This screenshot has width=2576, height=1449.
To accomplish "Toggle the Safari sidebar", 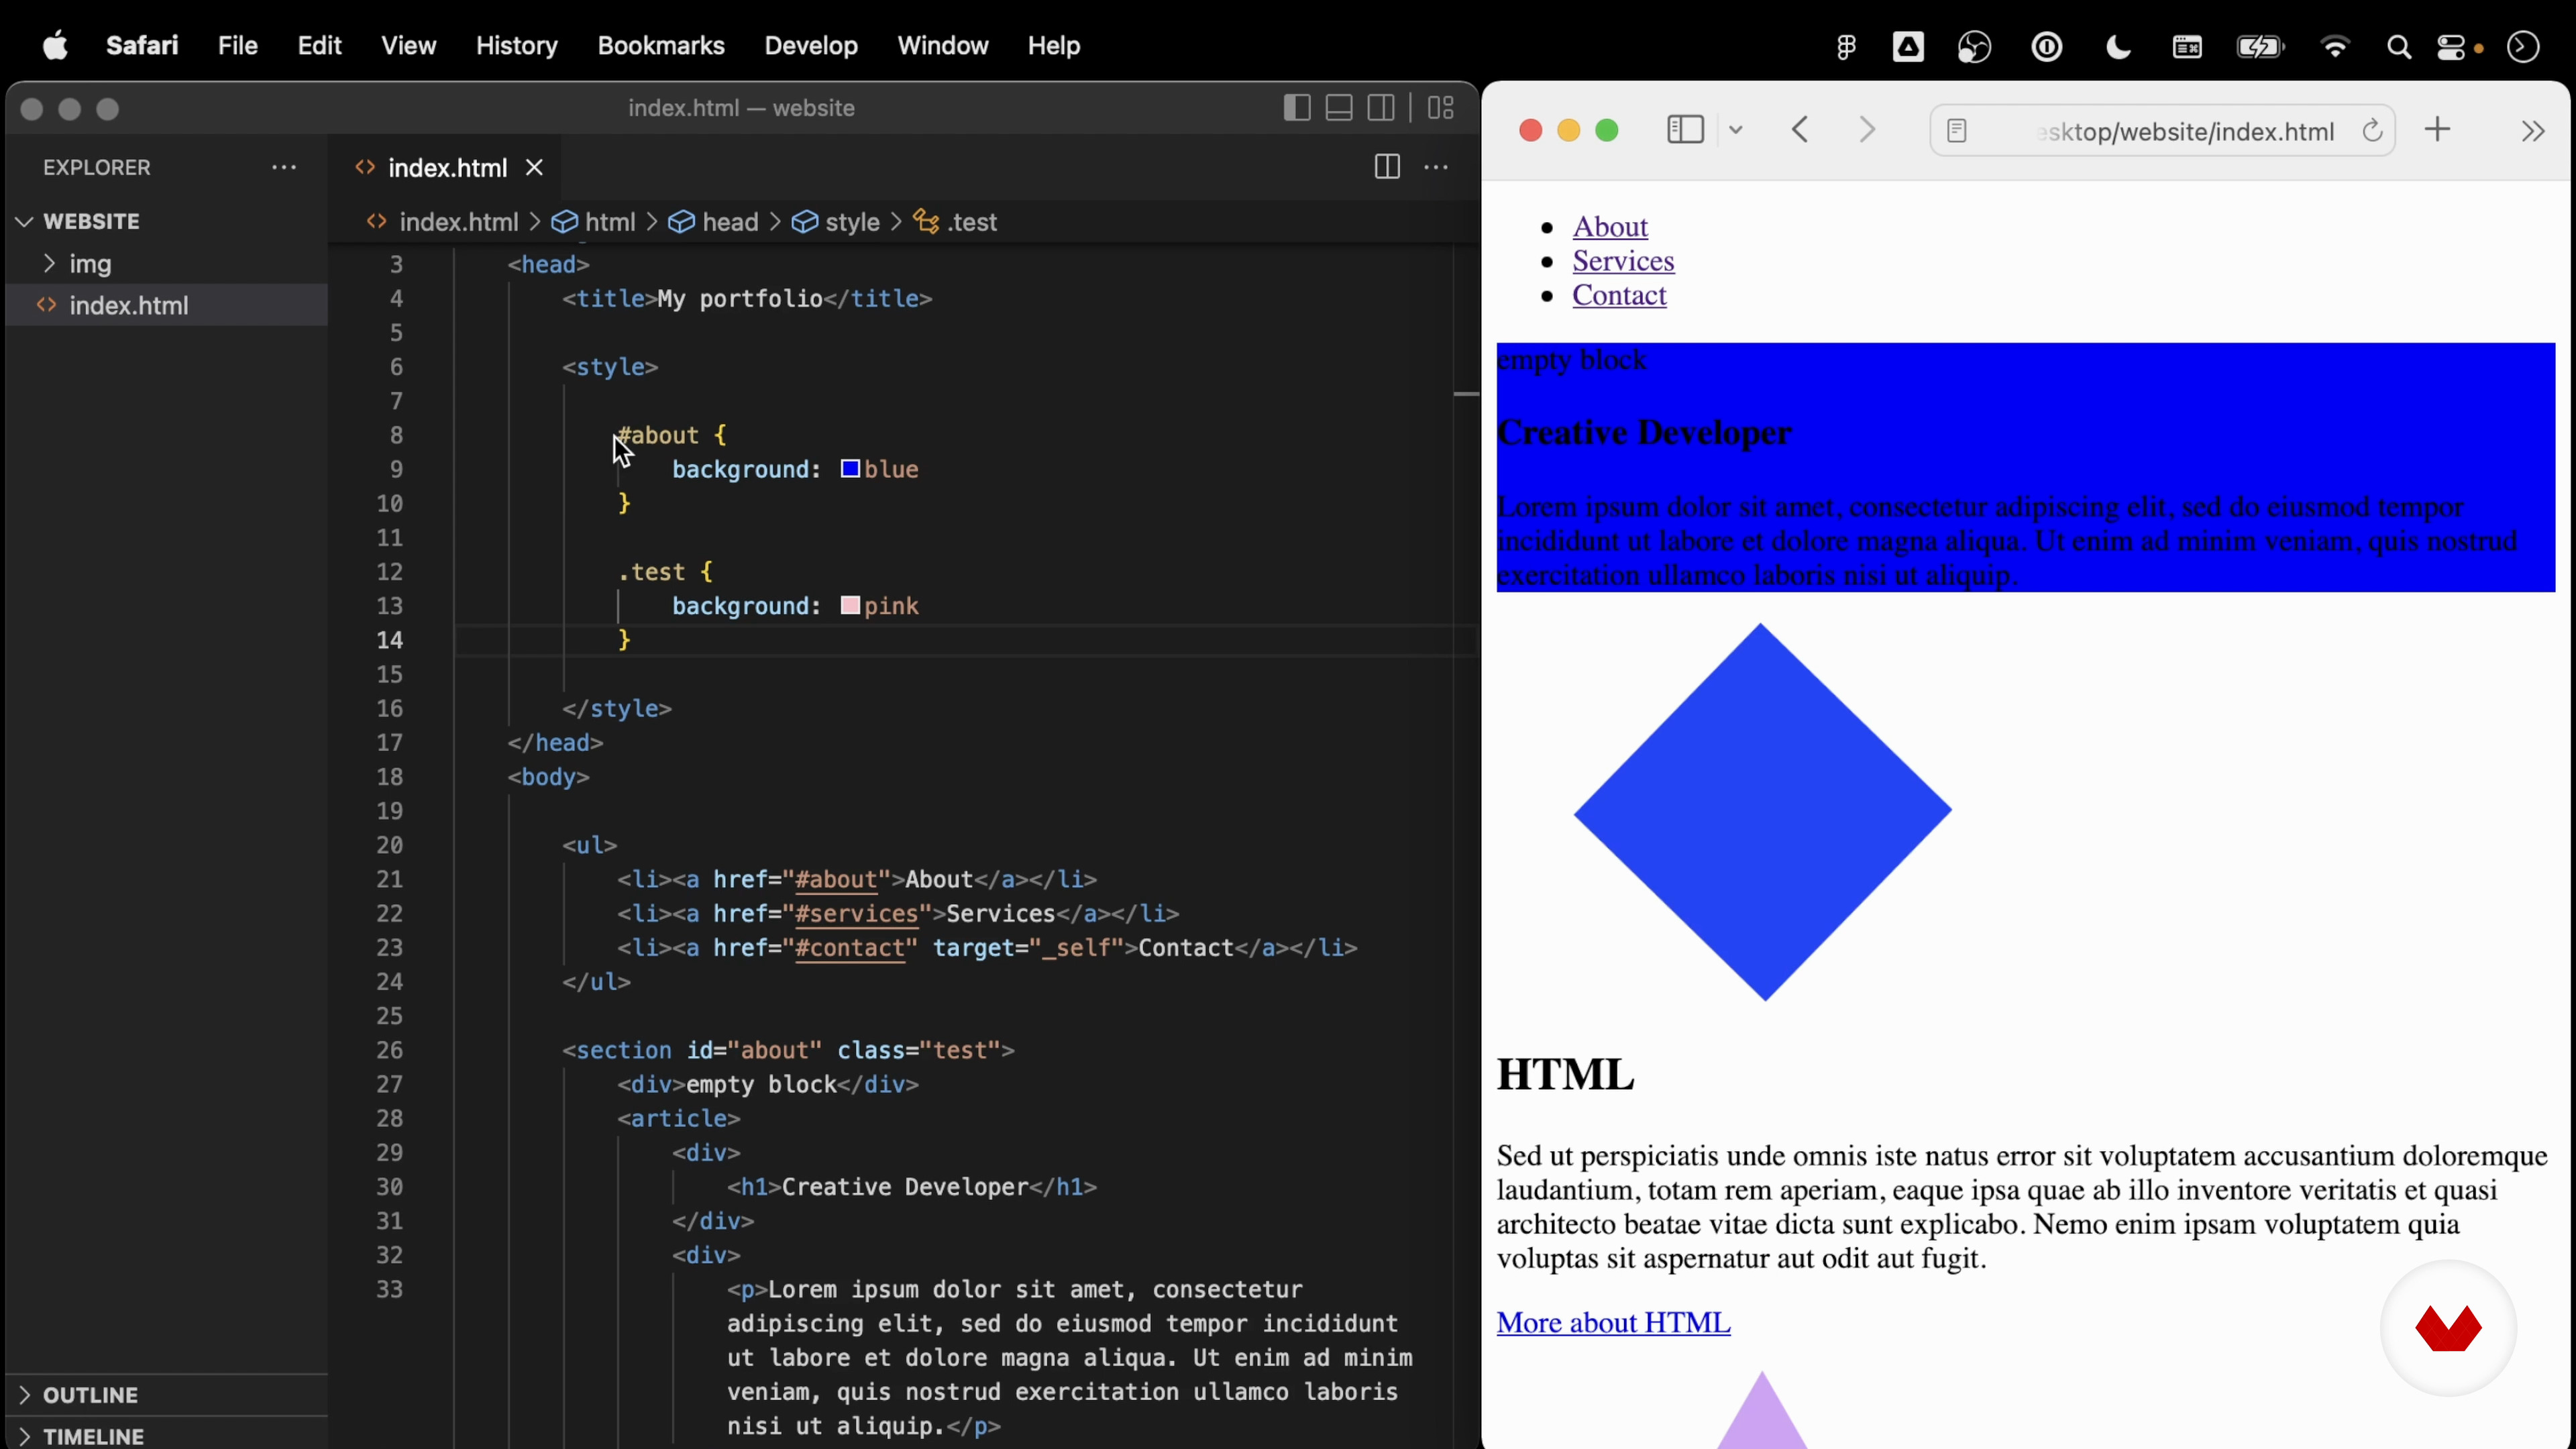I will (1686, 130).
